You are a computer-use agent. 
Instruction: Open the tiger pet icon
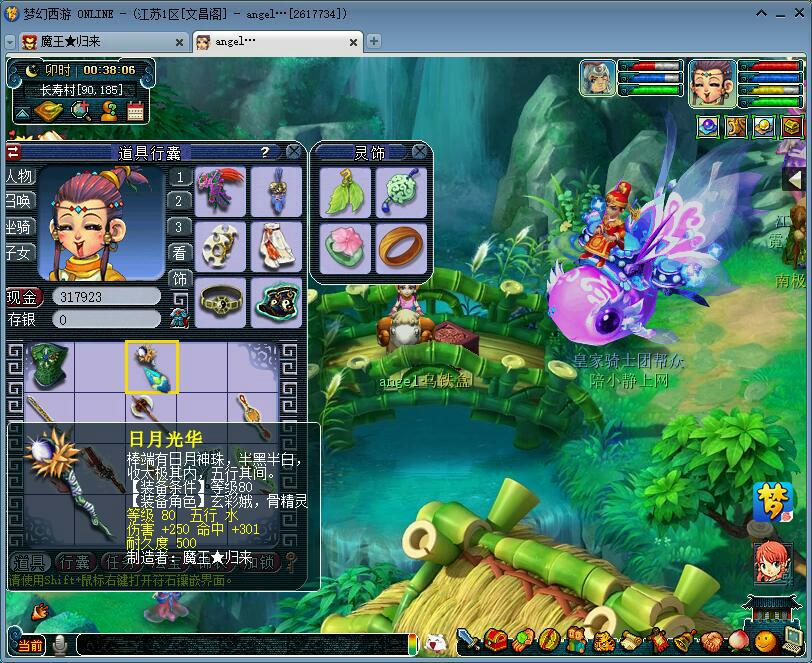pos(603,641)
